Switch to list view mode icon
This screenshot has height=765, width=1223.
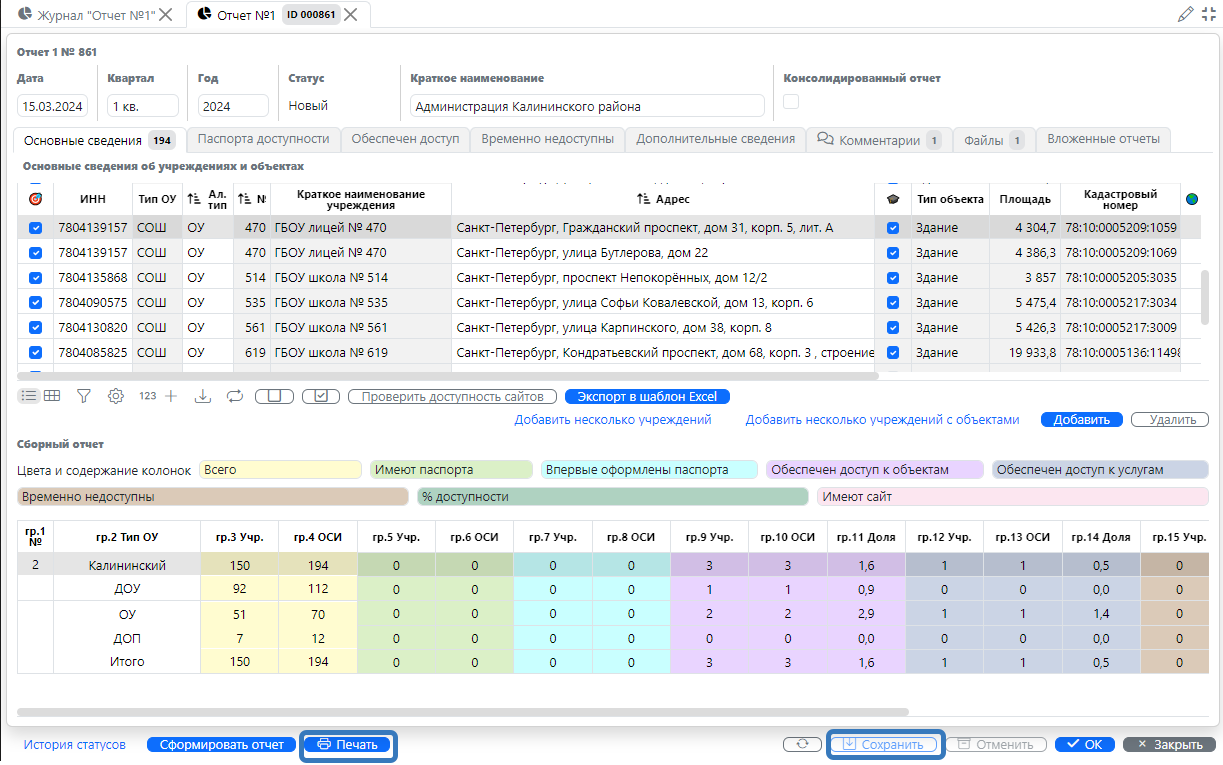(x=29, y=396)
